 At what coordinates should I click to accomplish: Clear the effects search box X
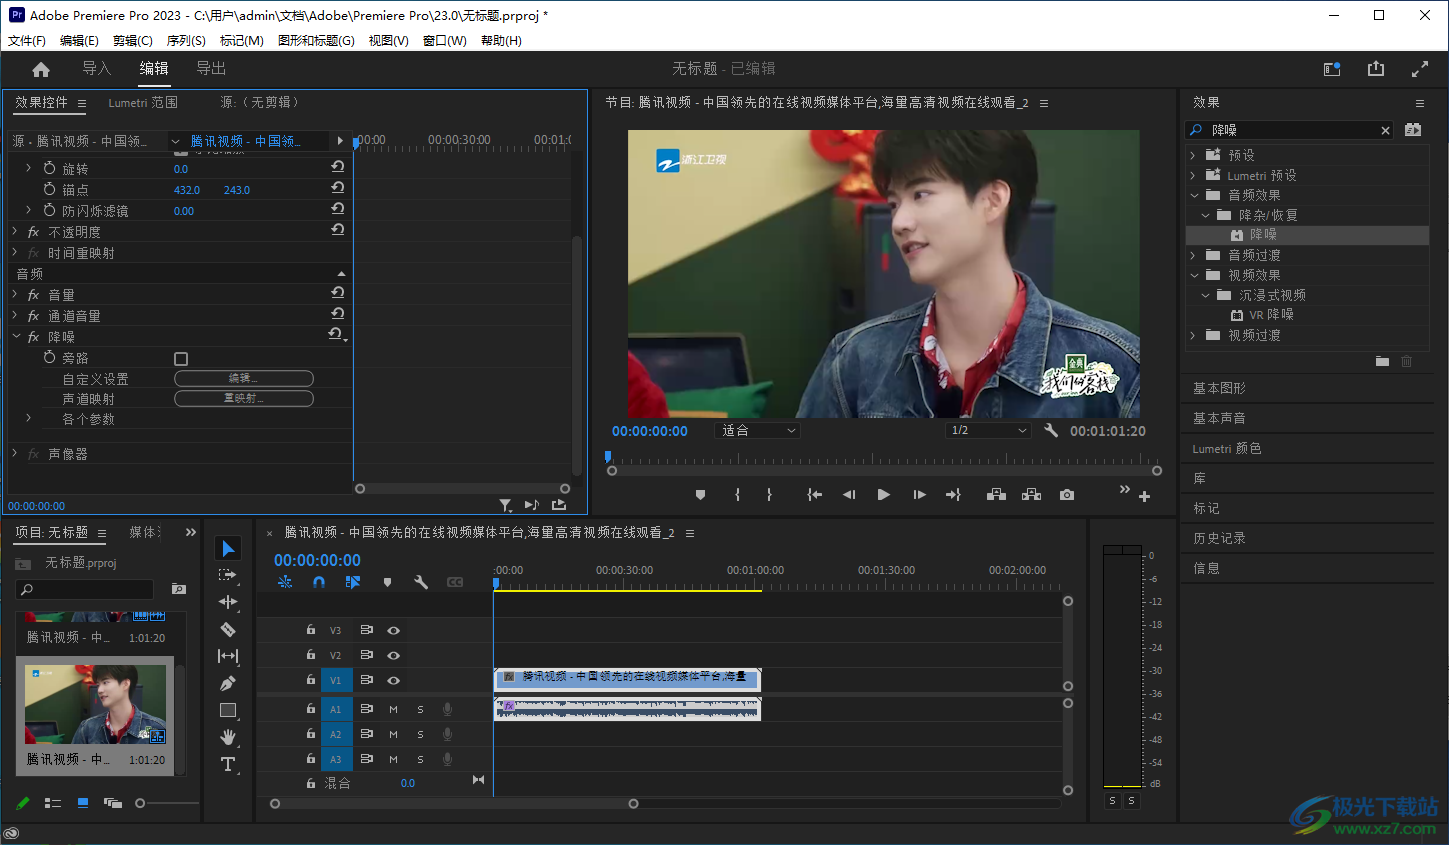pos(1385,130)
